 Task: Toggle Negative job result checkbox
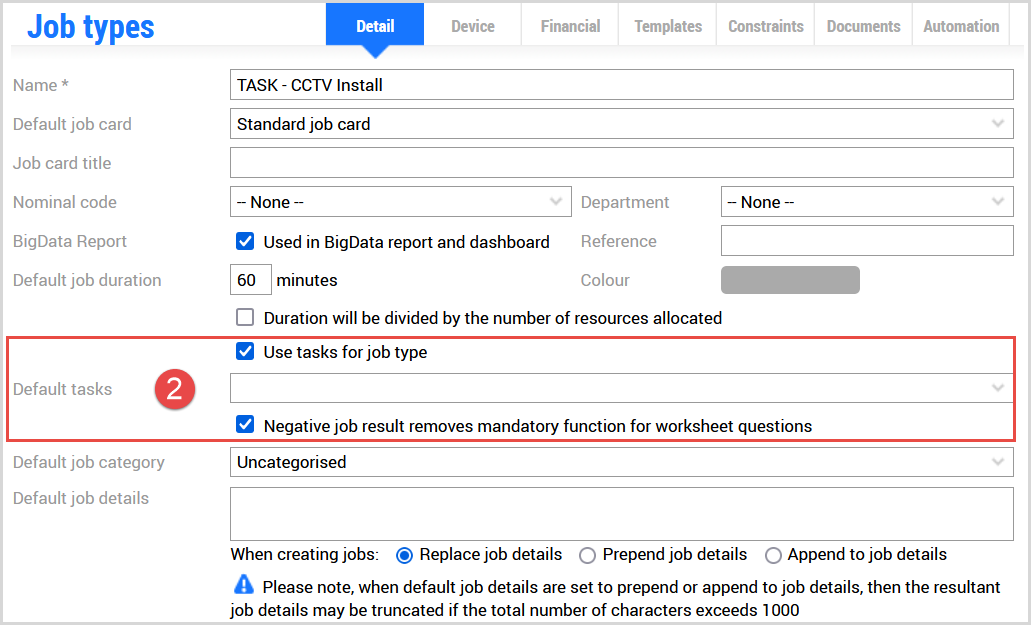click(x=245, y=426)
